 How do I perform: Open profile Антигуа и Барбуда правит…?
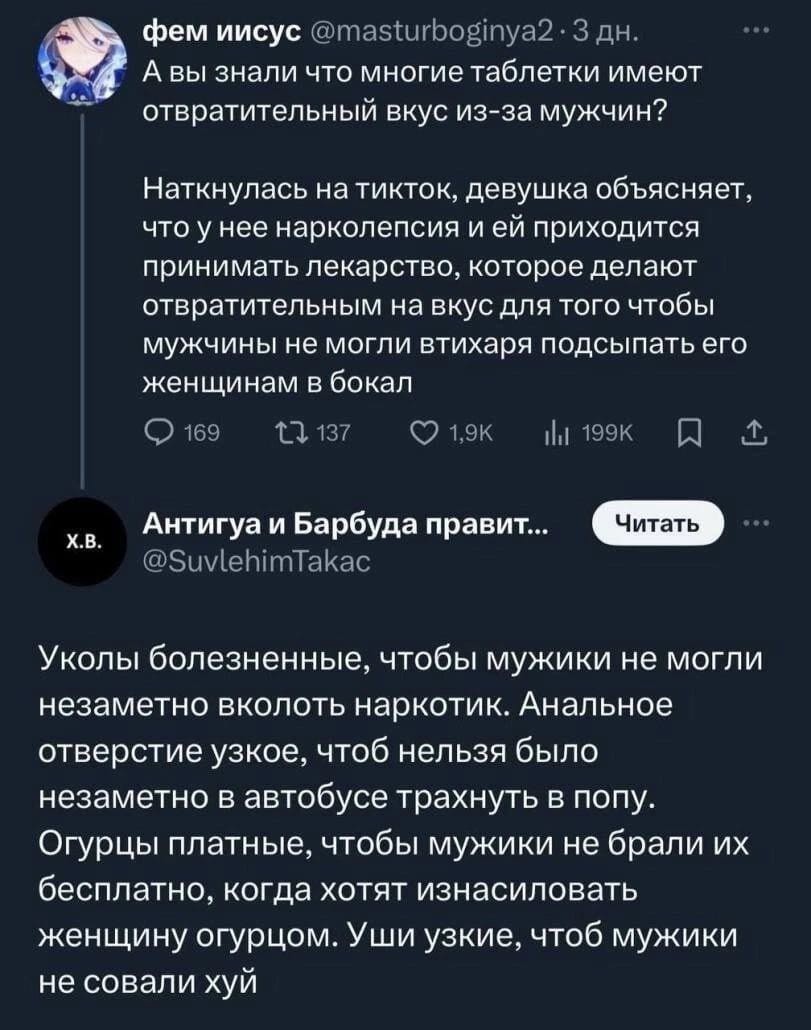point(347,524)
